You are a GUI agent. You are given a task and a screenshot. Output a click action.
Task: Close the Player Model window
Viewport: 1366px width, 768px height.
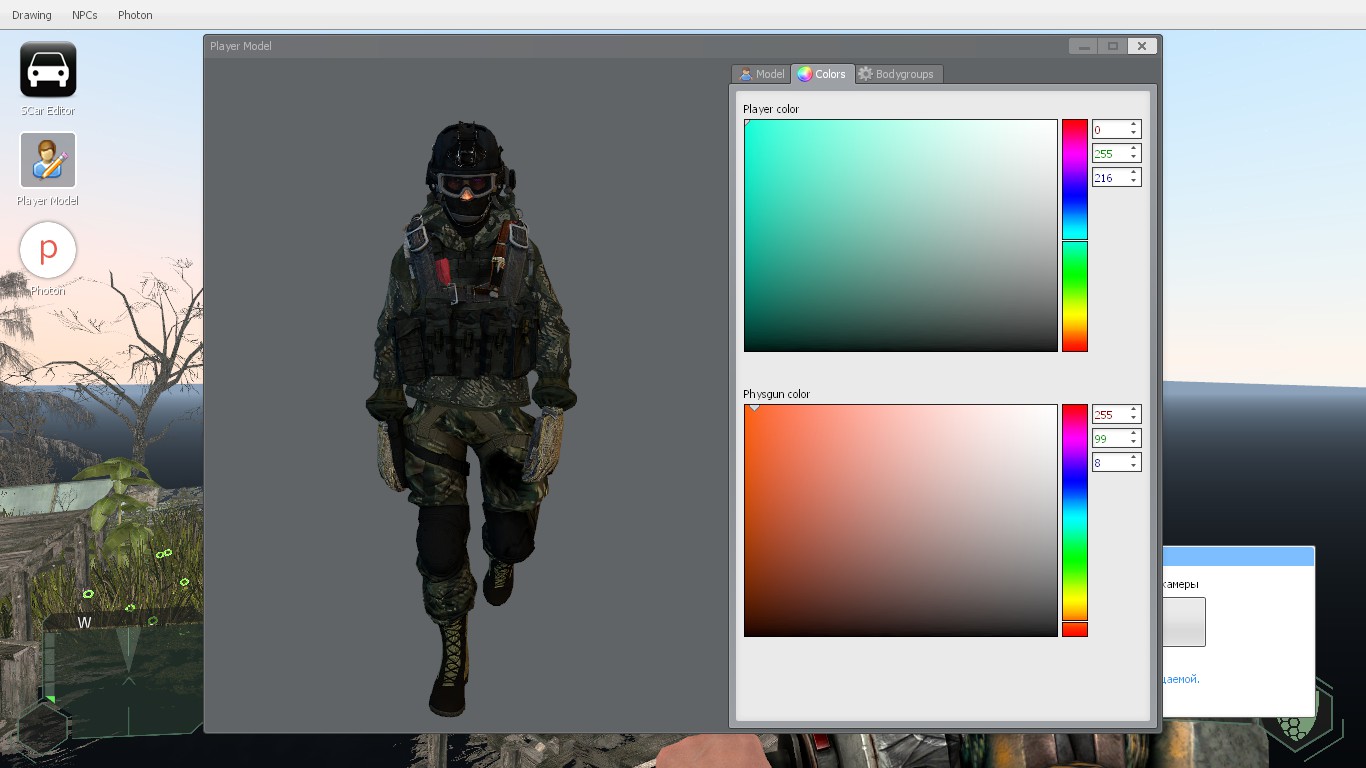click(x=1142, y=46)
